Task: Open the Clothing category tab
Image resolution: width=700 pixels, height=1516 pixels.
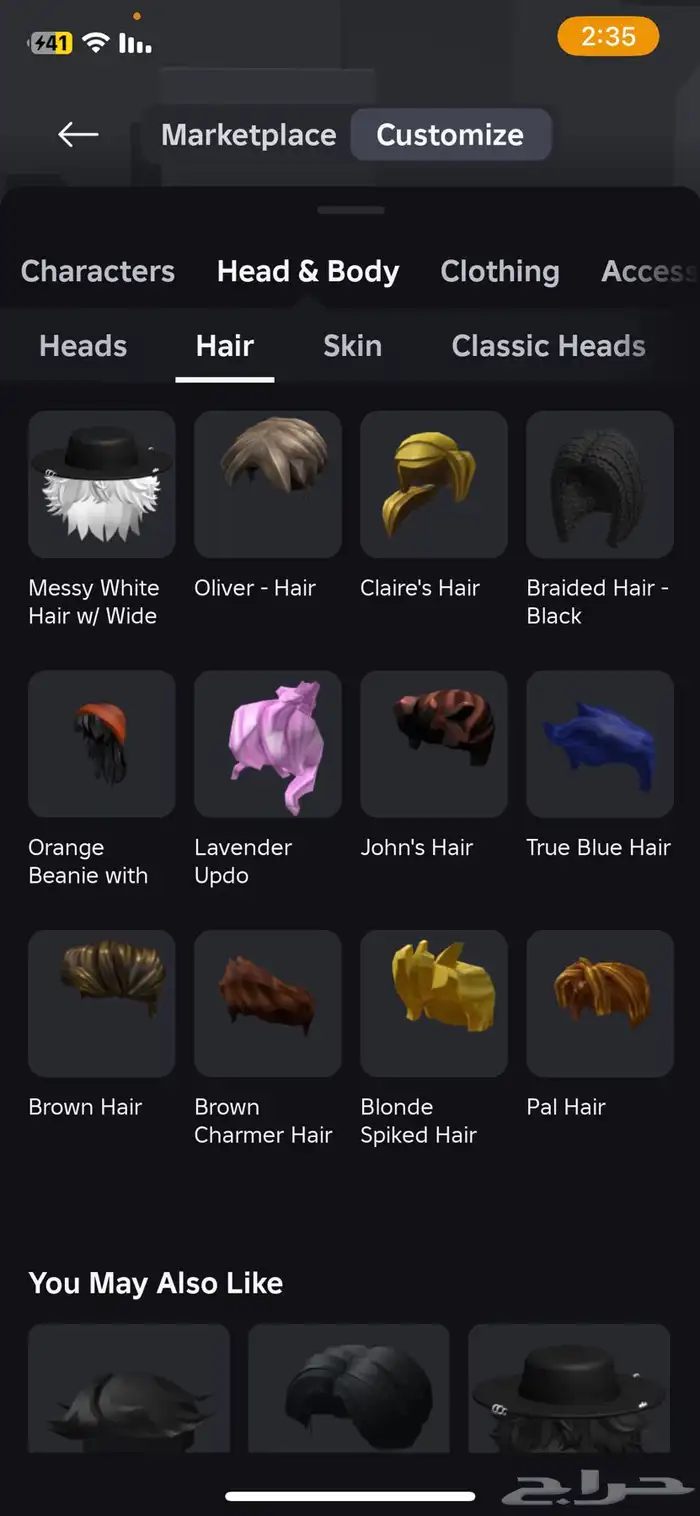Action: coord(500,271)
